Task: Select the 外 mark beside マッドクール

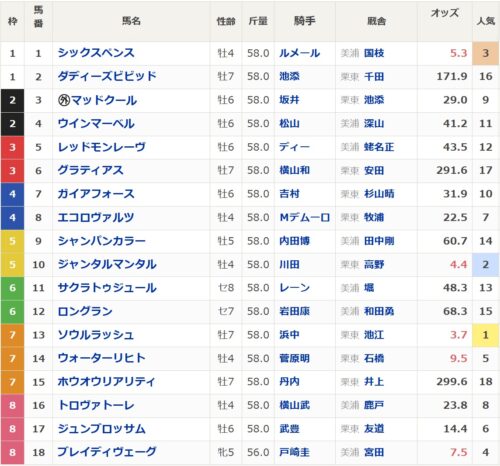Action: [64, 100]
